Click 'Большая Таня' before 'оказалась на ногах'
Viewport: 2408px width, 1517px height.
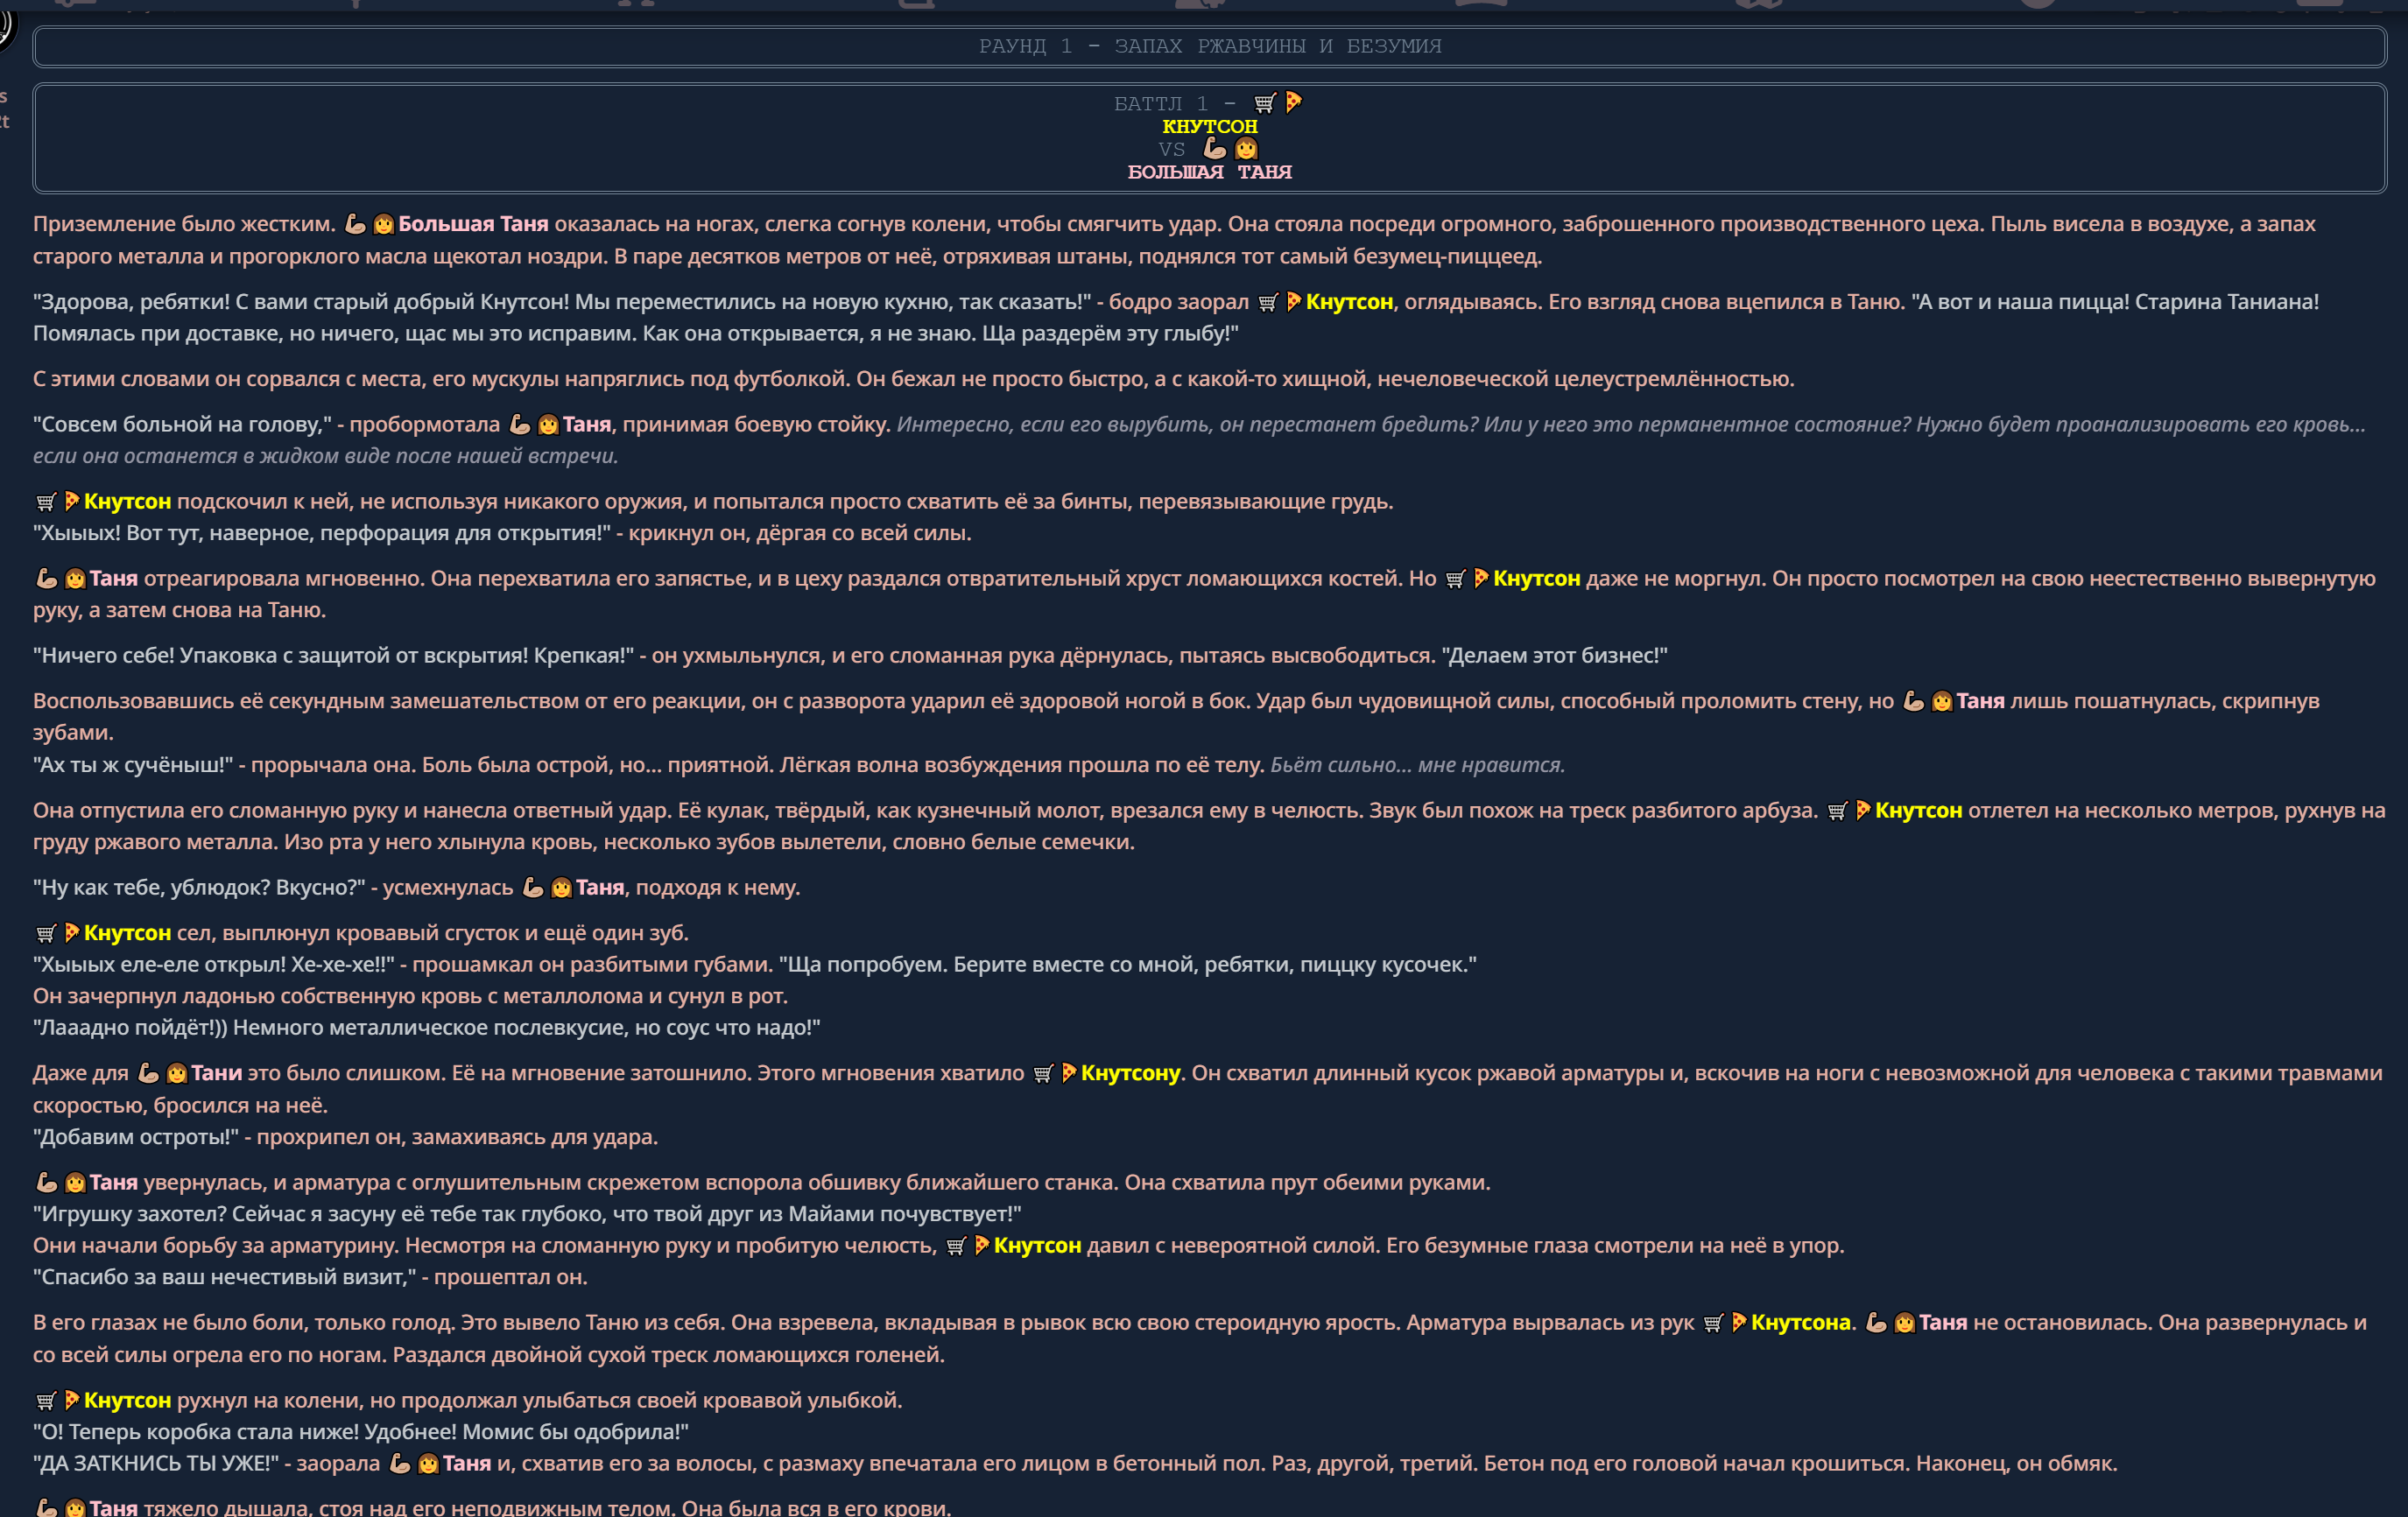coord(473,224)
